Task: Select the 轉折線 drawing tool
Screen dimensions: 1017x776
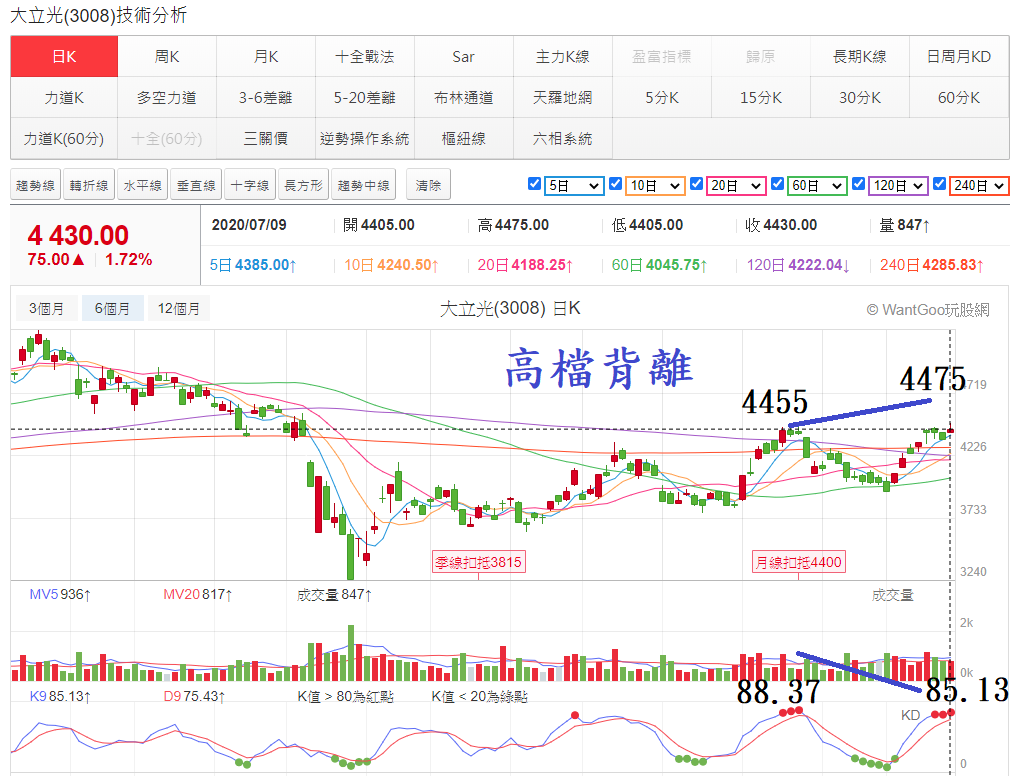Action: tap(90, 186)
